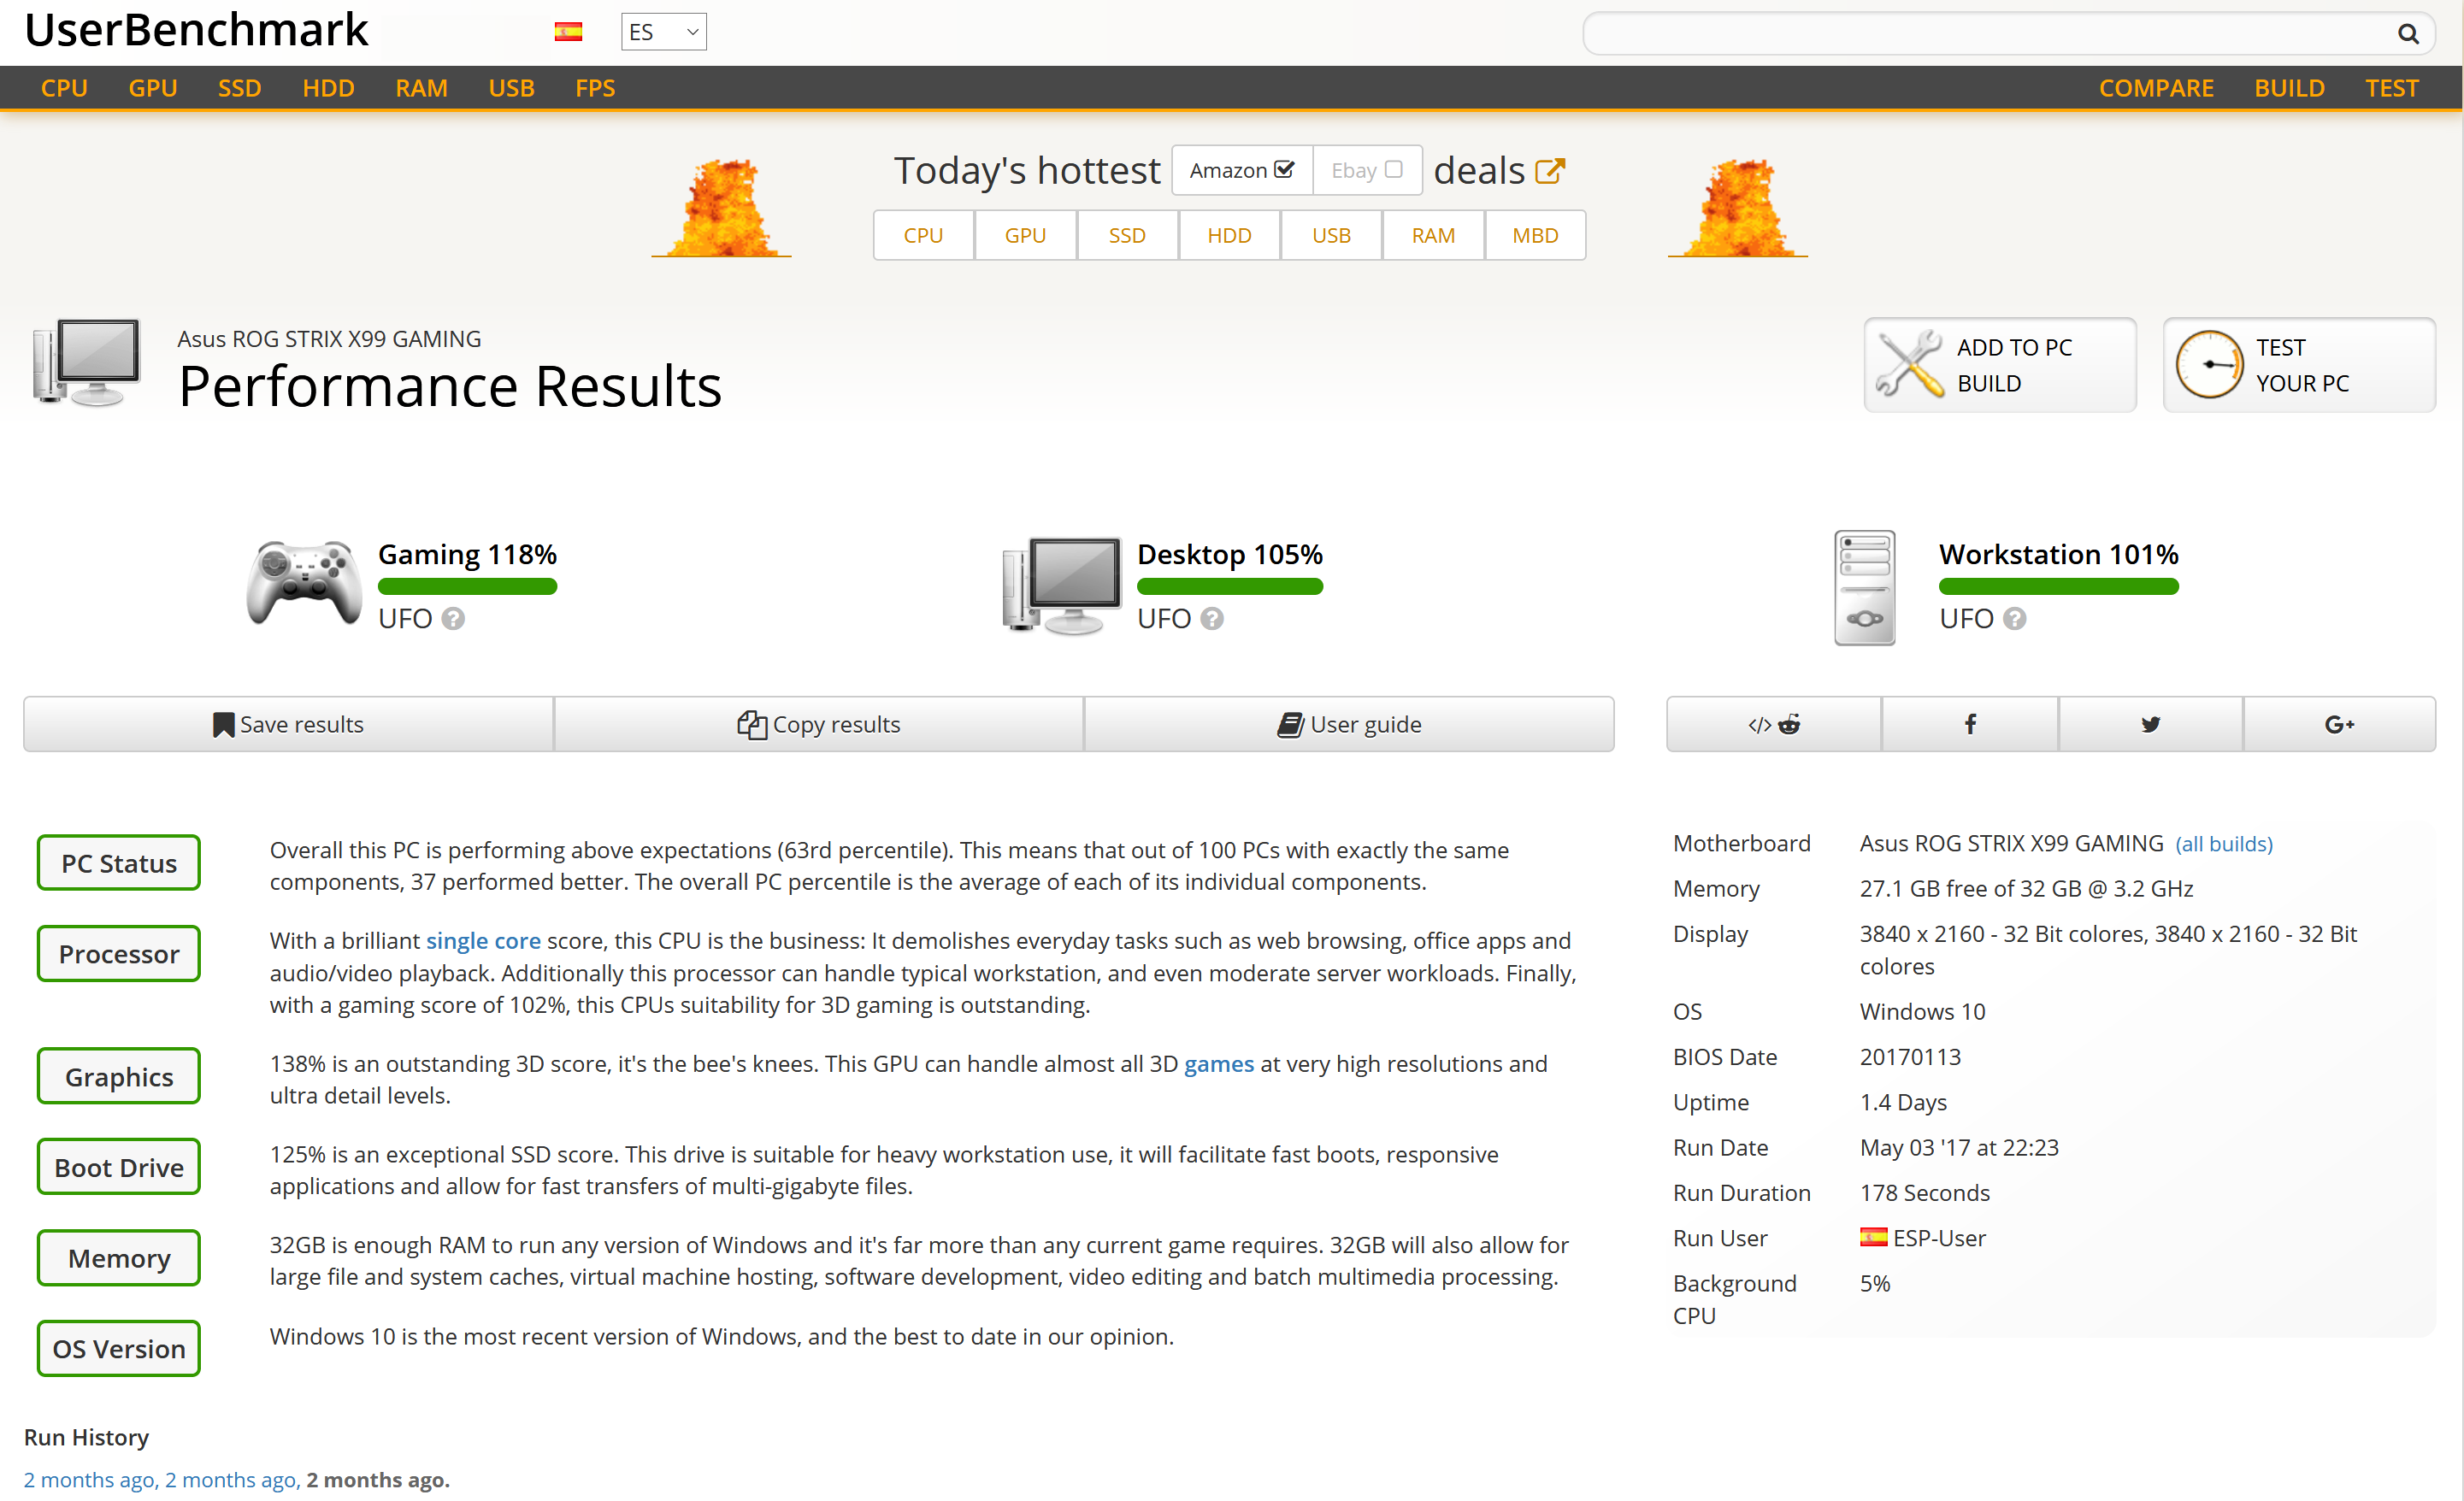Click the Copy results button
Screen dimensions: 2464x1501
(x=818, y=724)
